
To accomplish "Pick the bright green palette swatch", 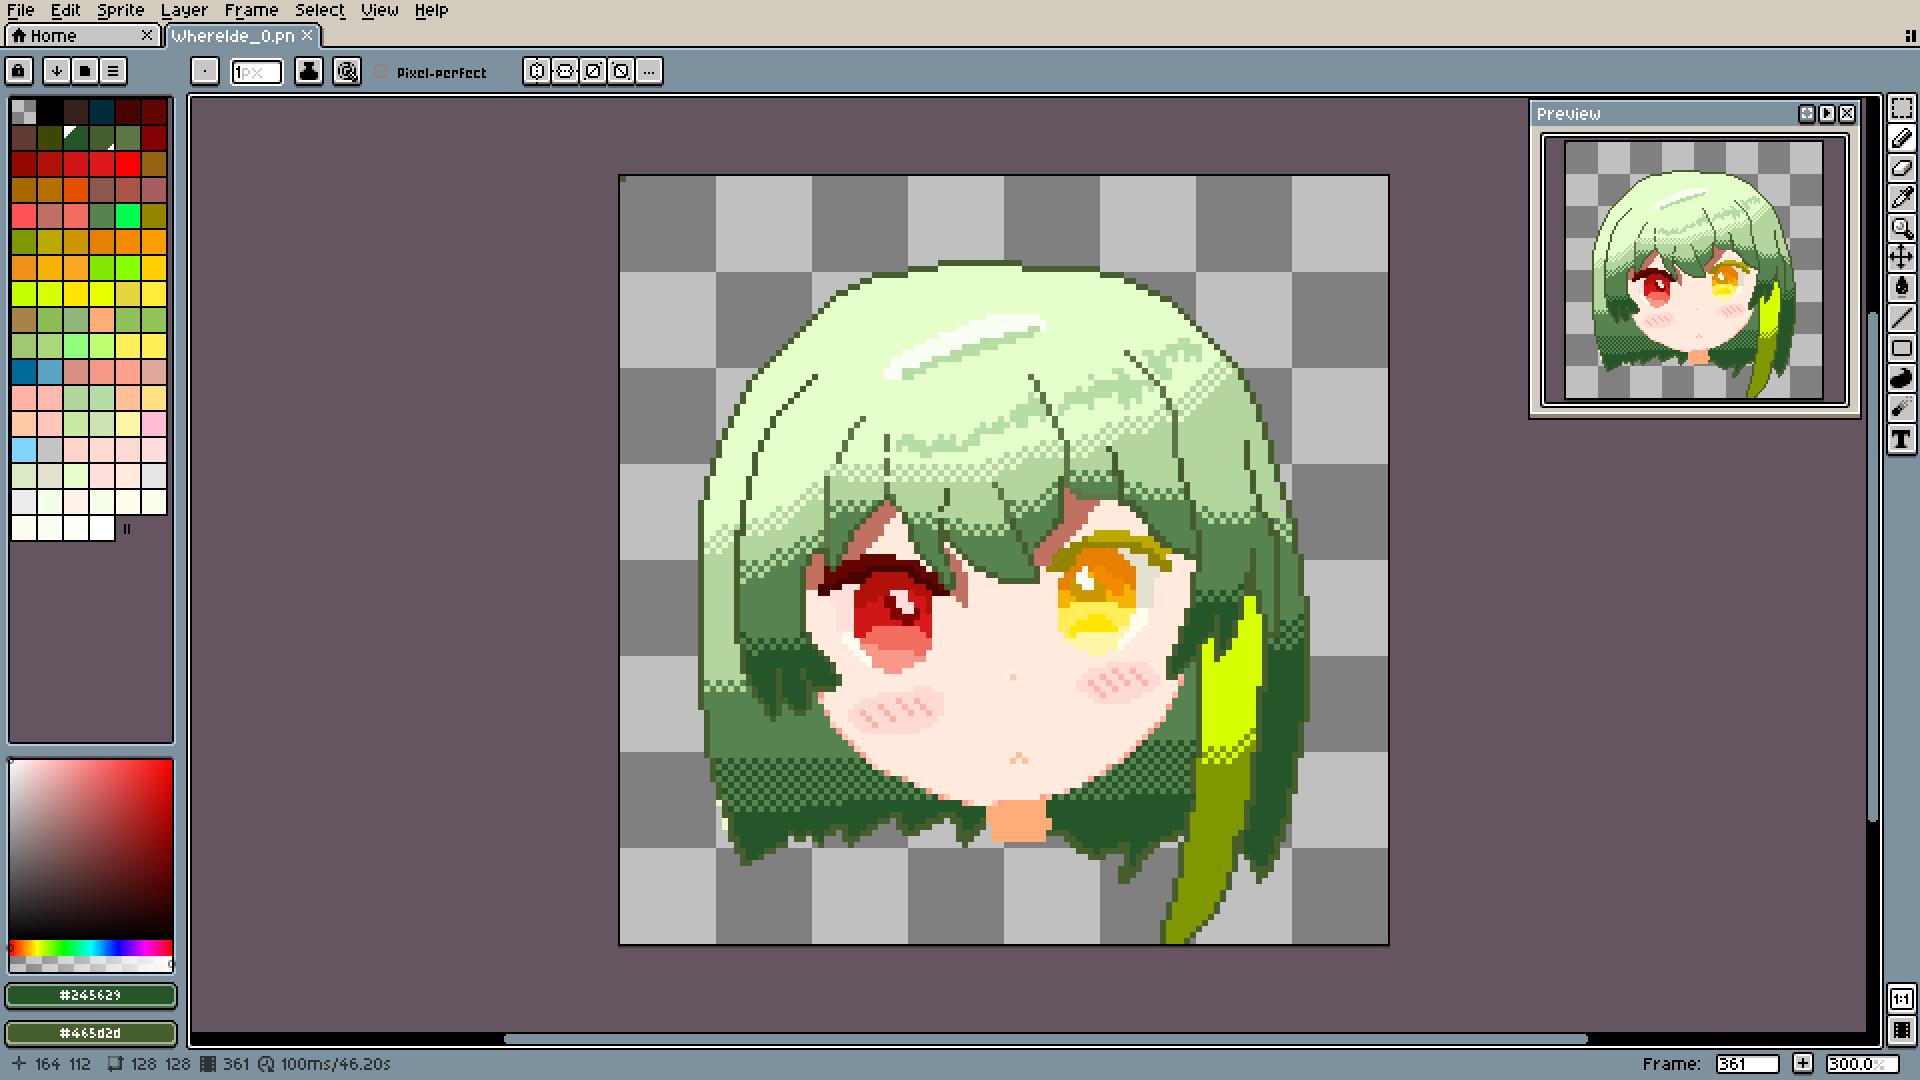I will 127,216.
